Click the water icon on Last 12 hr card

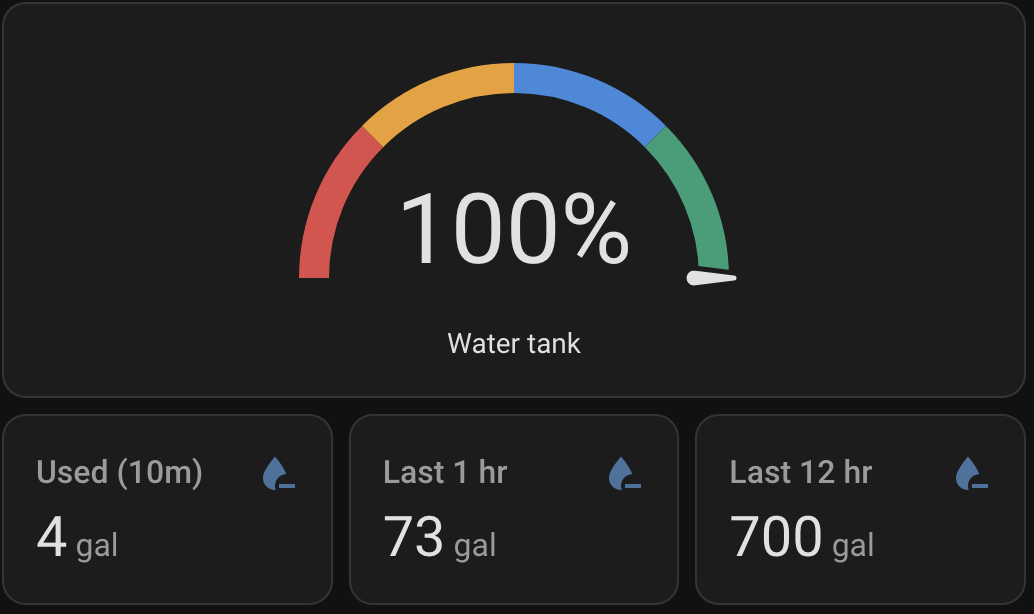(970, 473)
